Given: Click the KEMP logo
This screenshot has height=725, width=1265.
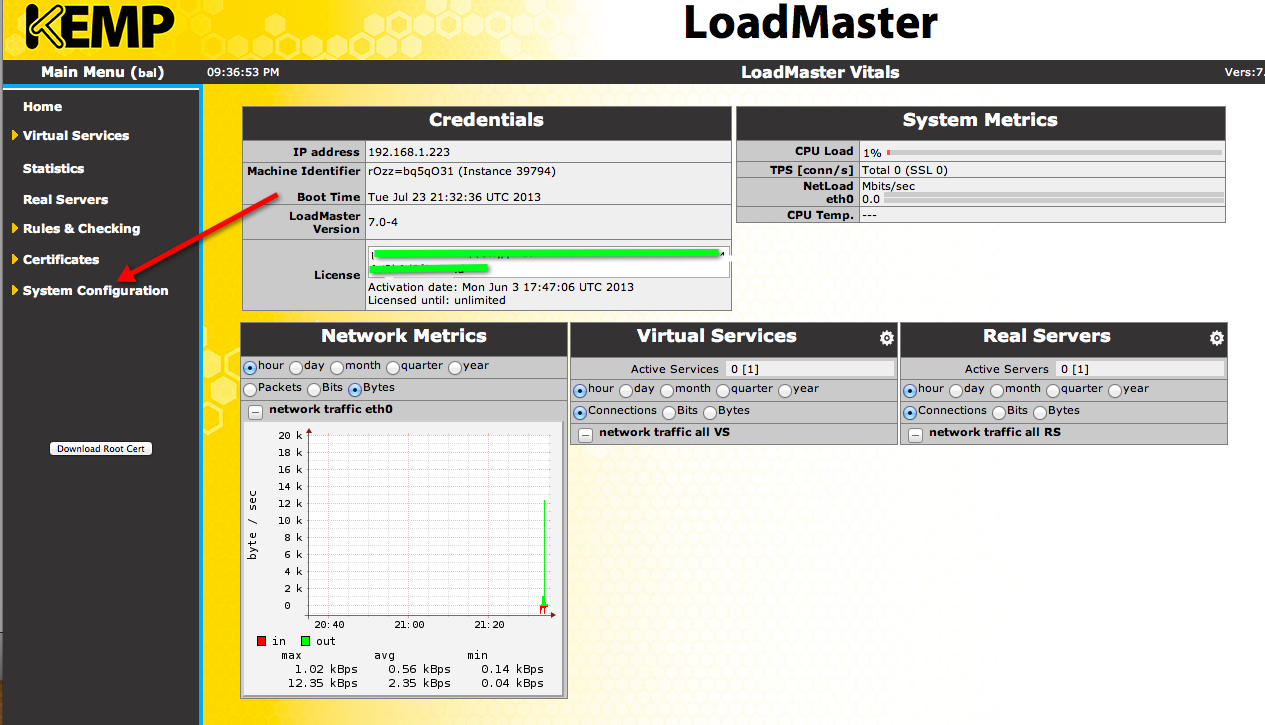Looking at the screenshot, I should pos(100,27).
